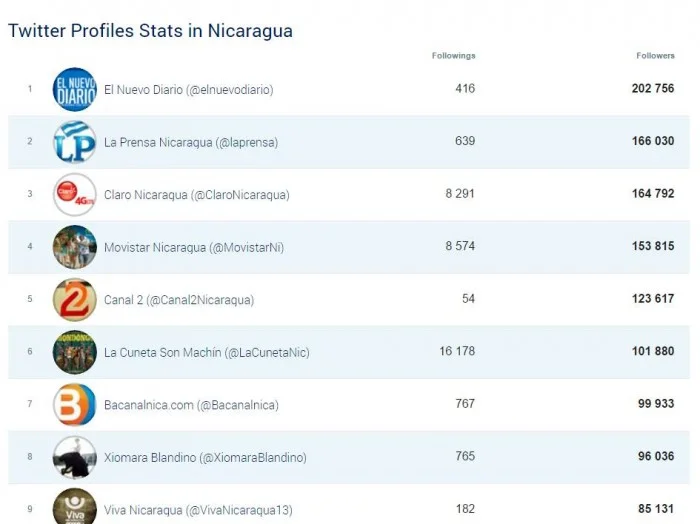The height and width of the screenshot is (524, 700).
Task: Select Xiomara Blandino profile photo
Action: point(75,457)
